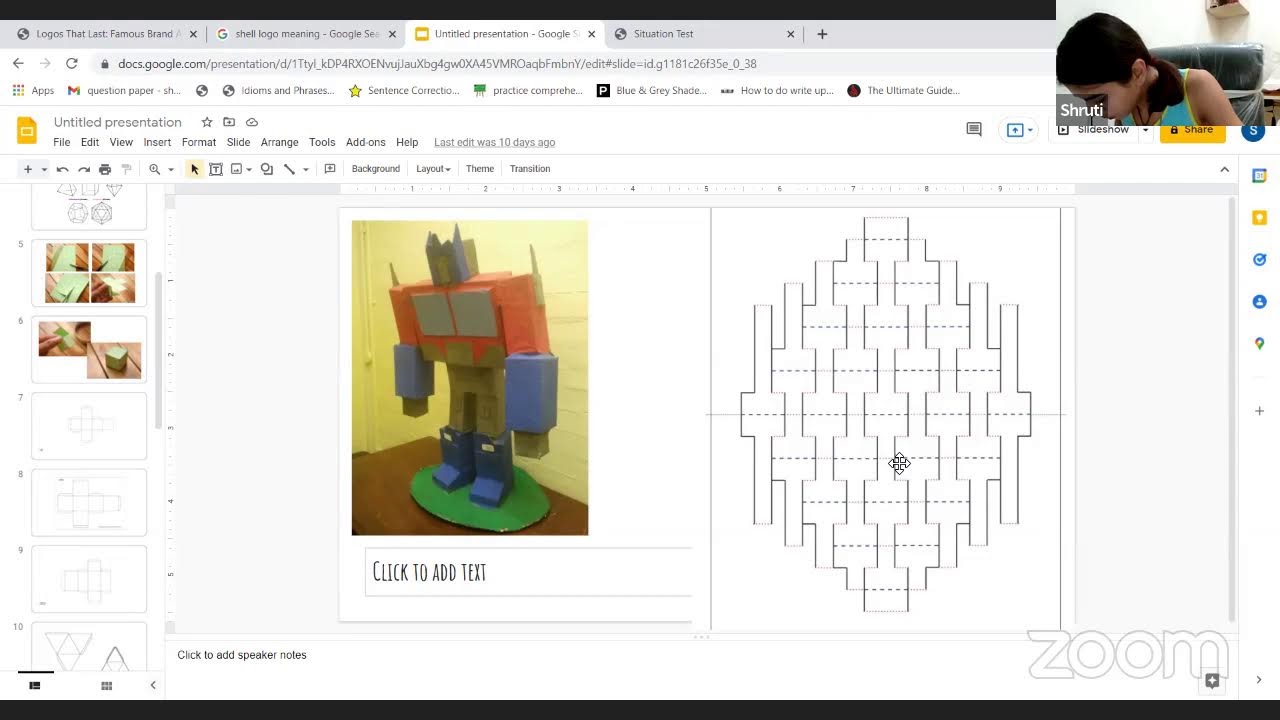Click the Background button

[x=376, y=169]
